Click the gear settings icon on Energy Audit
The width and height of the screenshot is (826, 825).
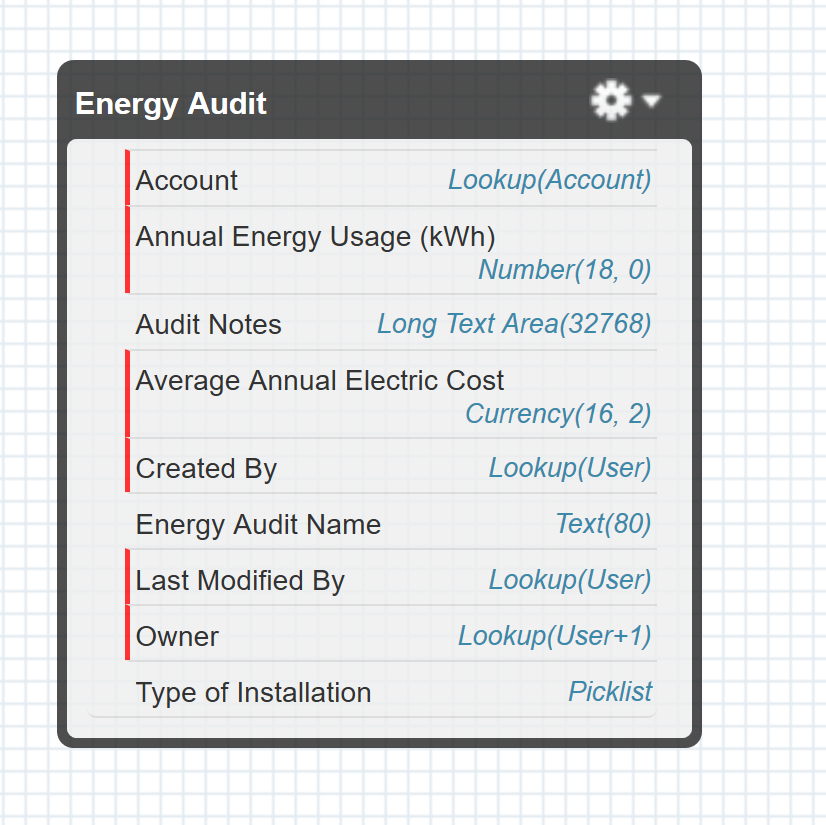(611, 101)
